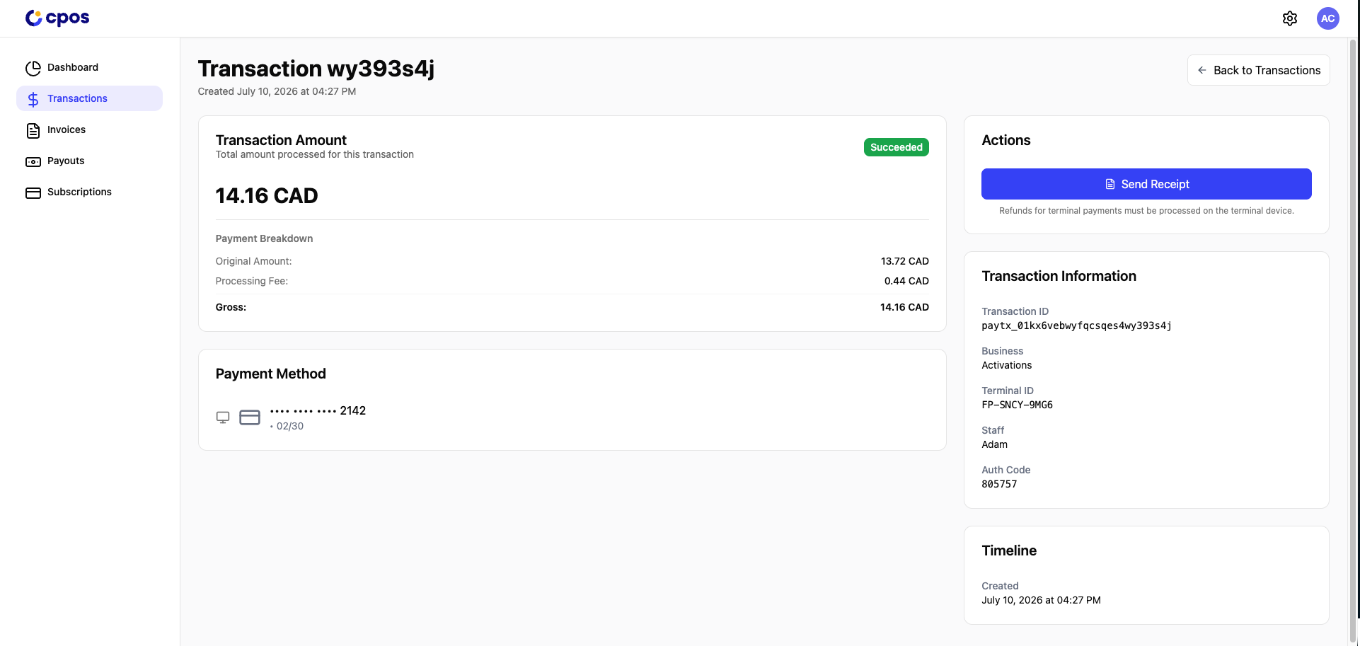The height and width of the screenshot is (646, 1360).
Task: Click the Dashboard pie chart icon
Action: tap(33, 68)
